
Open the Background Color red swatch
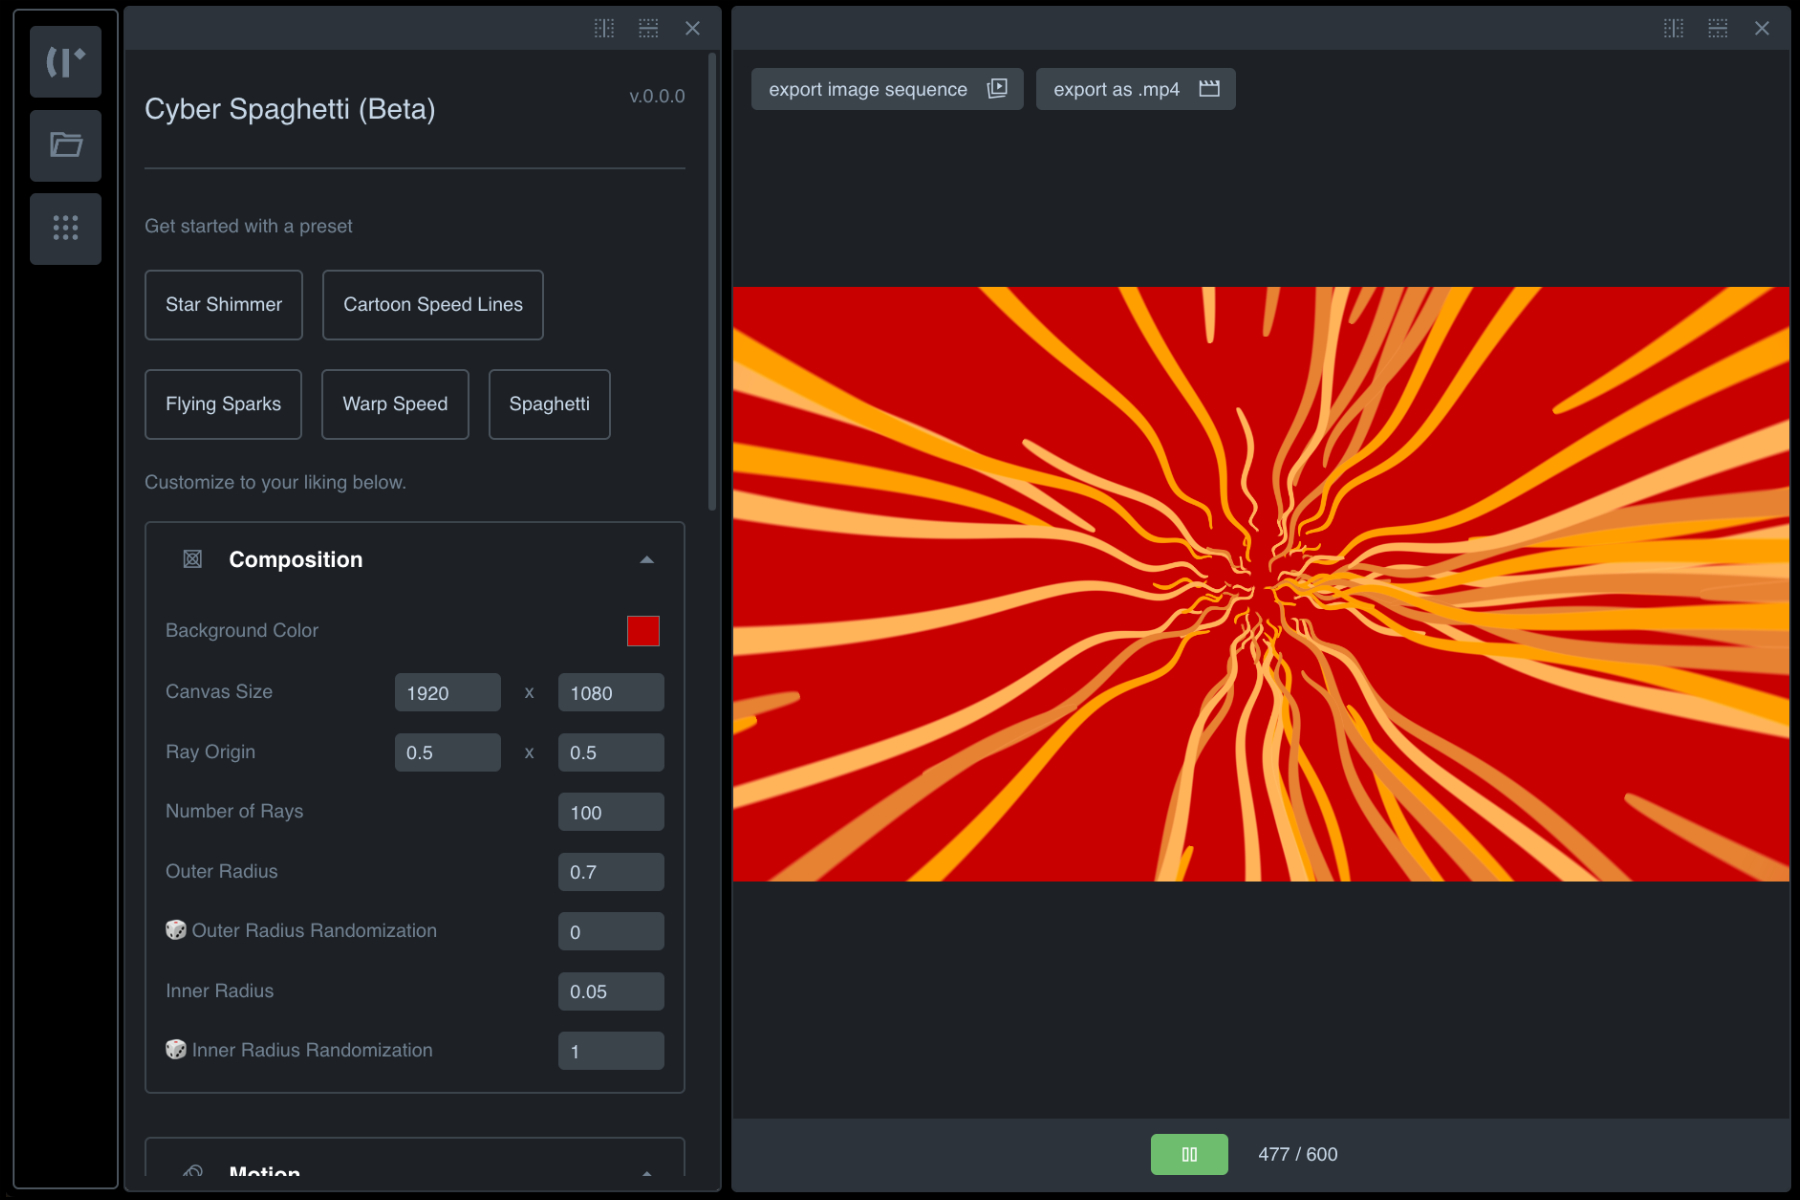643,631
